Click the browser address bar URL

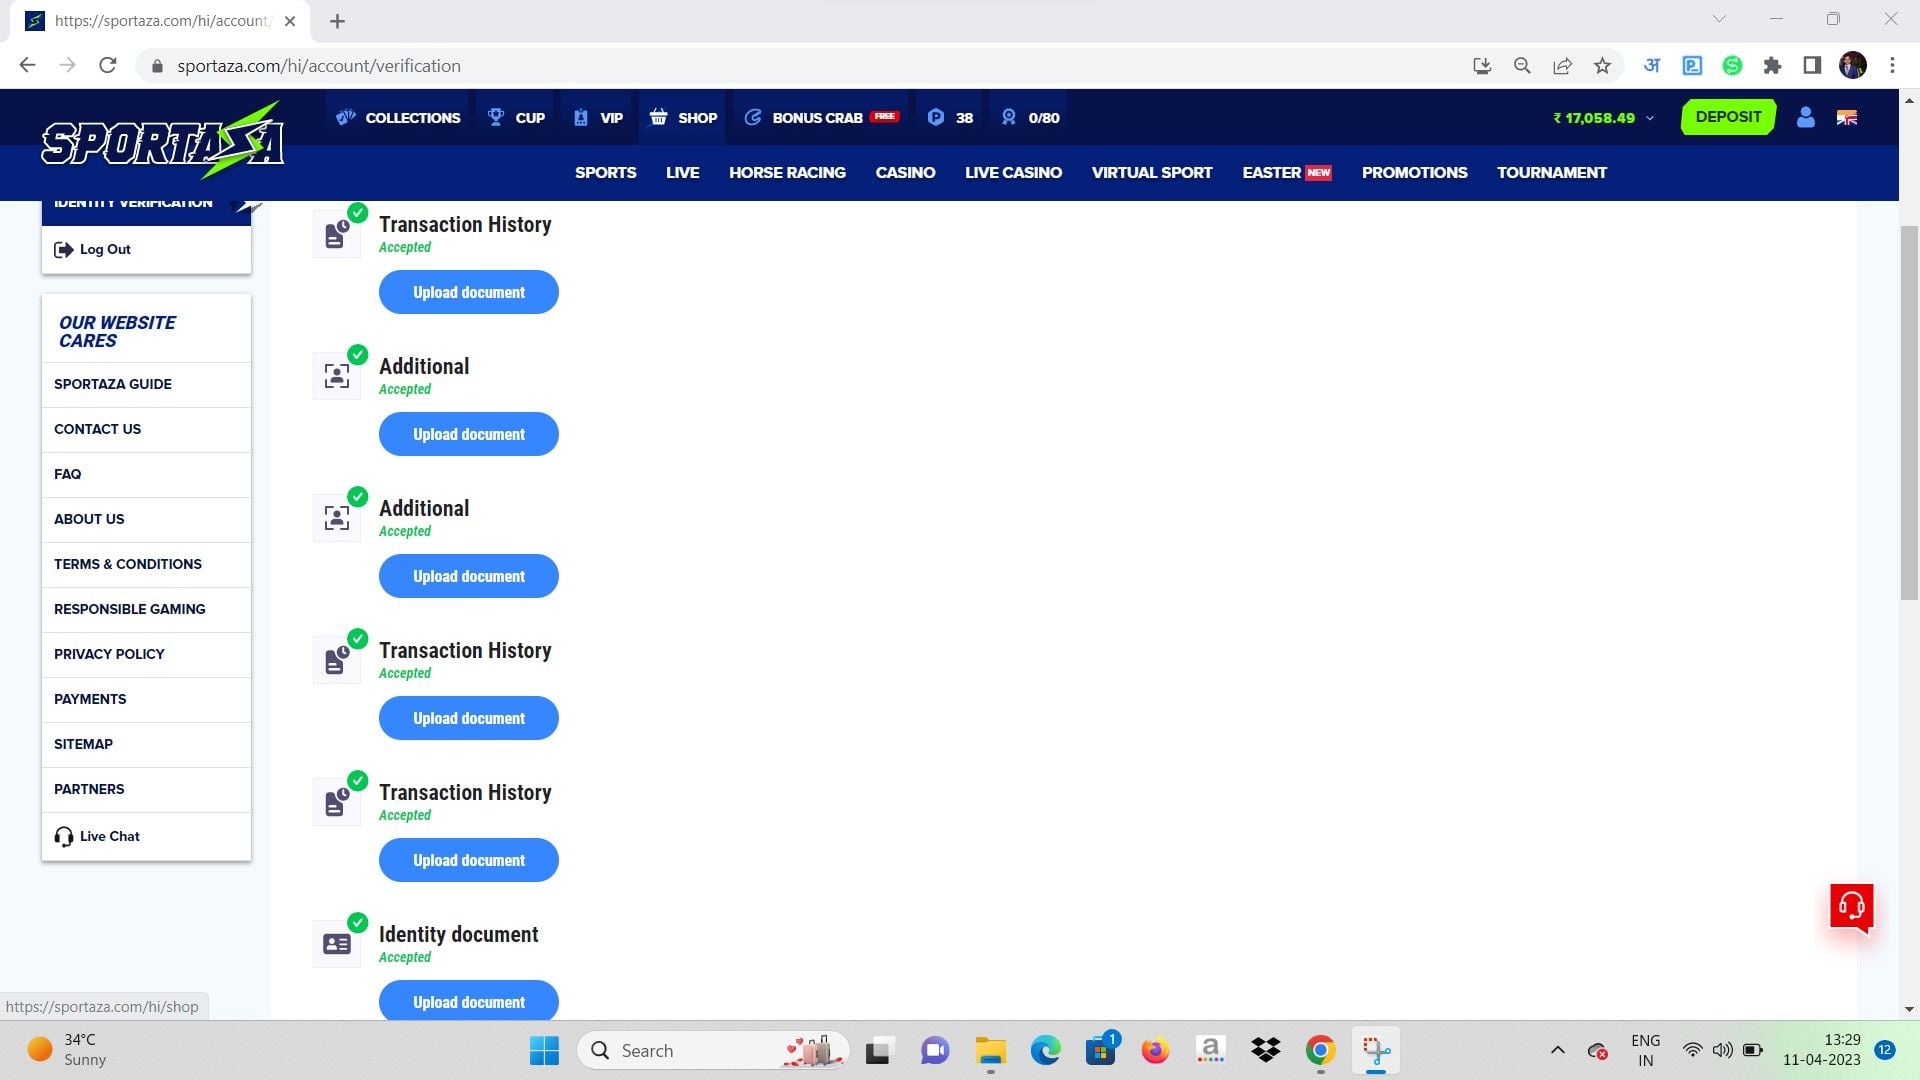pyautogui.click(x=319, y=66)
